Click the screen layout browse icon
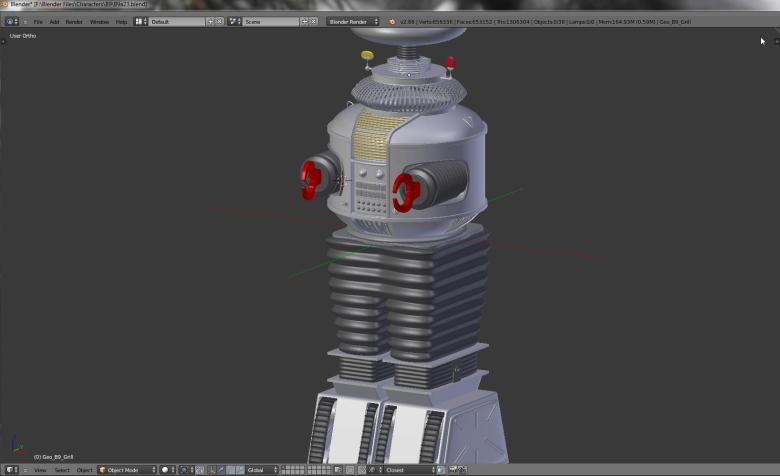The width and height of the screenshot is (780, 476). point(141,21)
